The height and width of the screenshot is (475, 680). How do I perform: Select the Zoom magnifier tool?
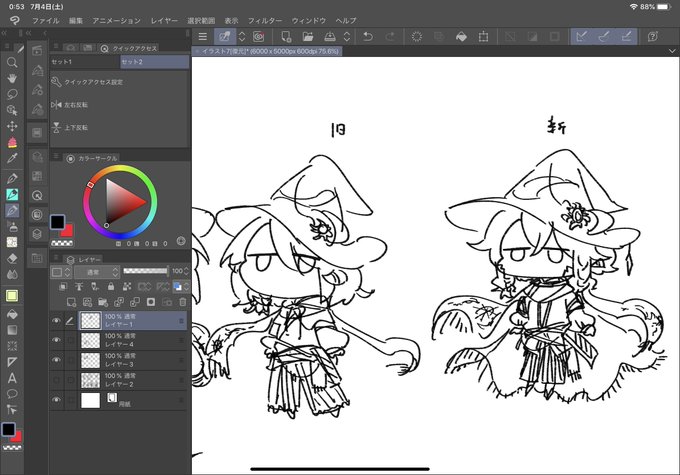point(12,62)
